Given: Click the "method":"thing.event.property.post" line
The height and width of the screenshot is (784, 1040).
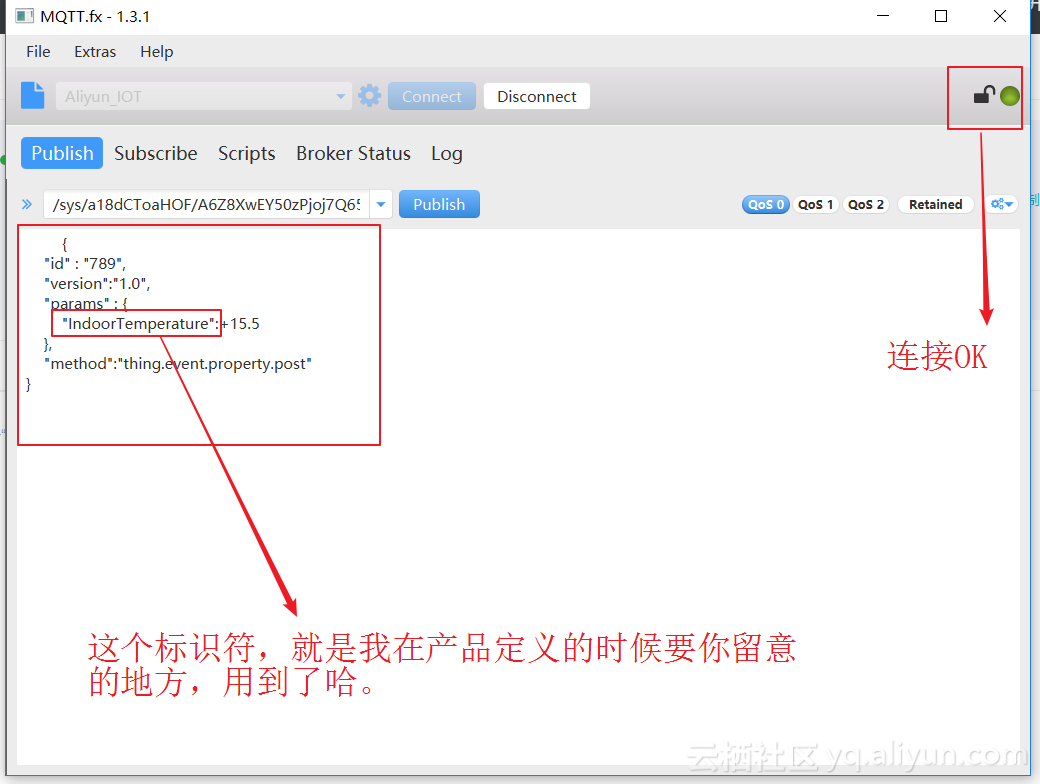Looking at the screenshot, I should coord(178,363).
